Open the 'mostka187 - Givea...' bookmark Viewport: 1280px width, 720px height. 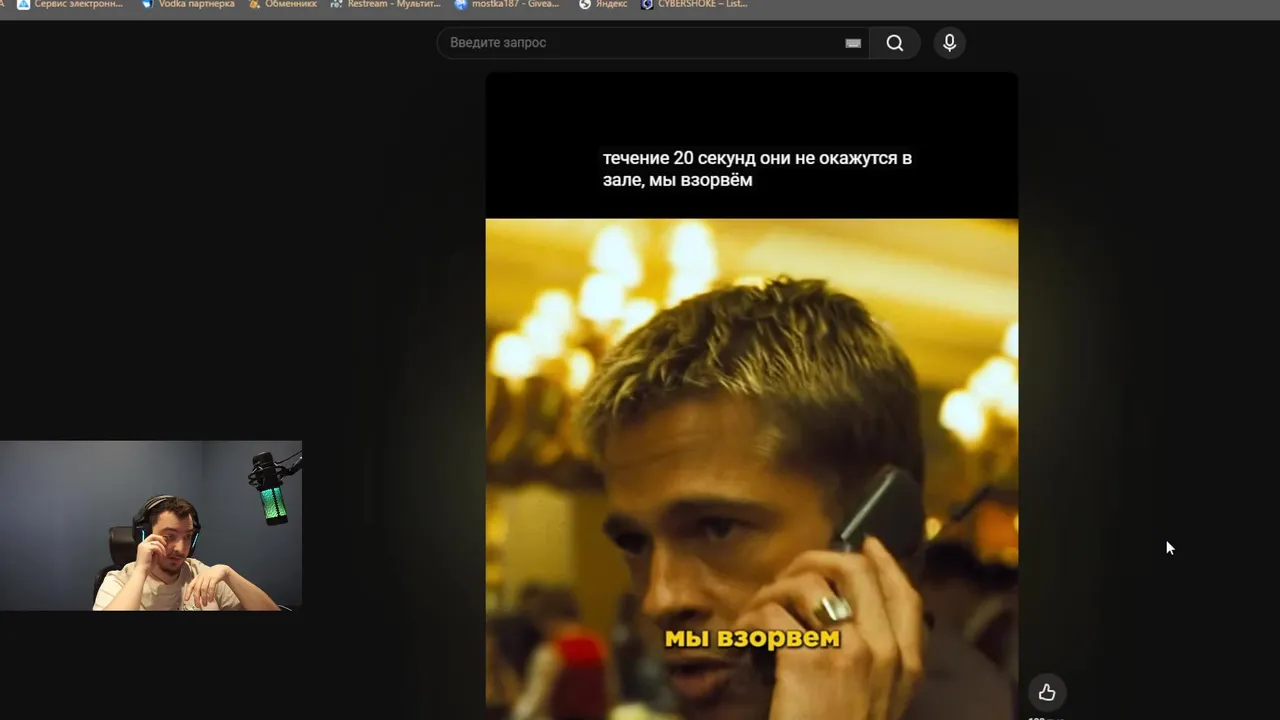coord(507,4)
